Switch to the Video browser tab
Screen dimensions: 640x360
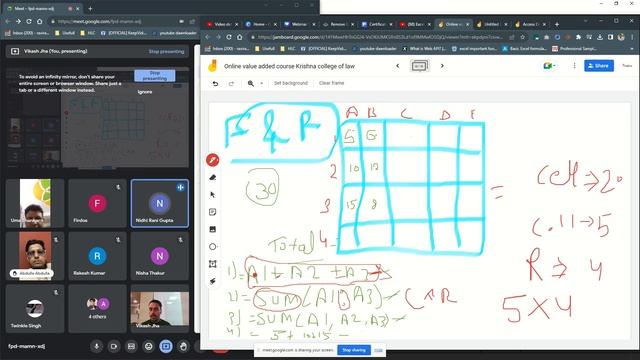[x=222, y=24]
